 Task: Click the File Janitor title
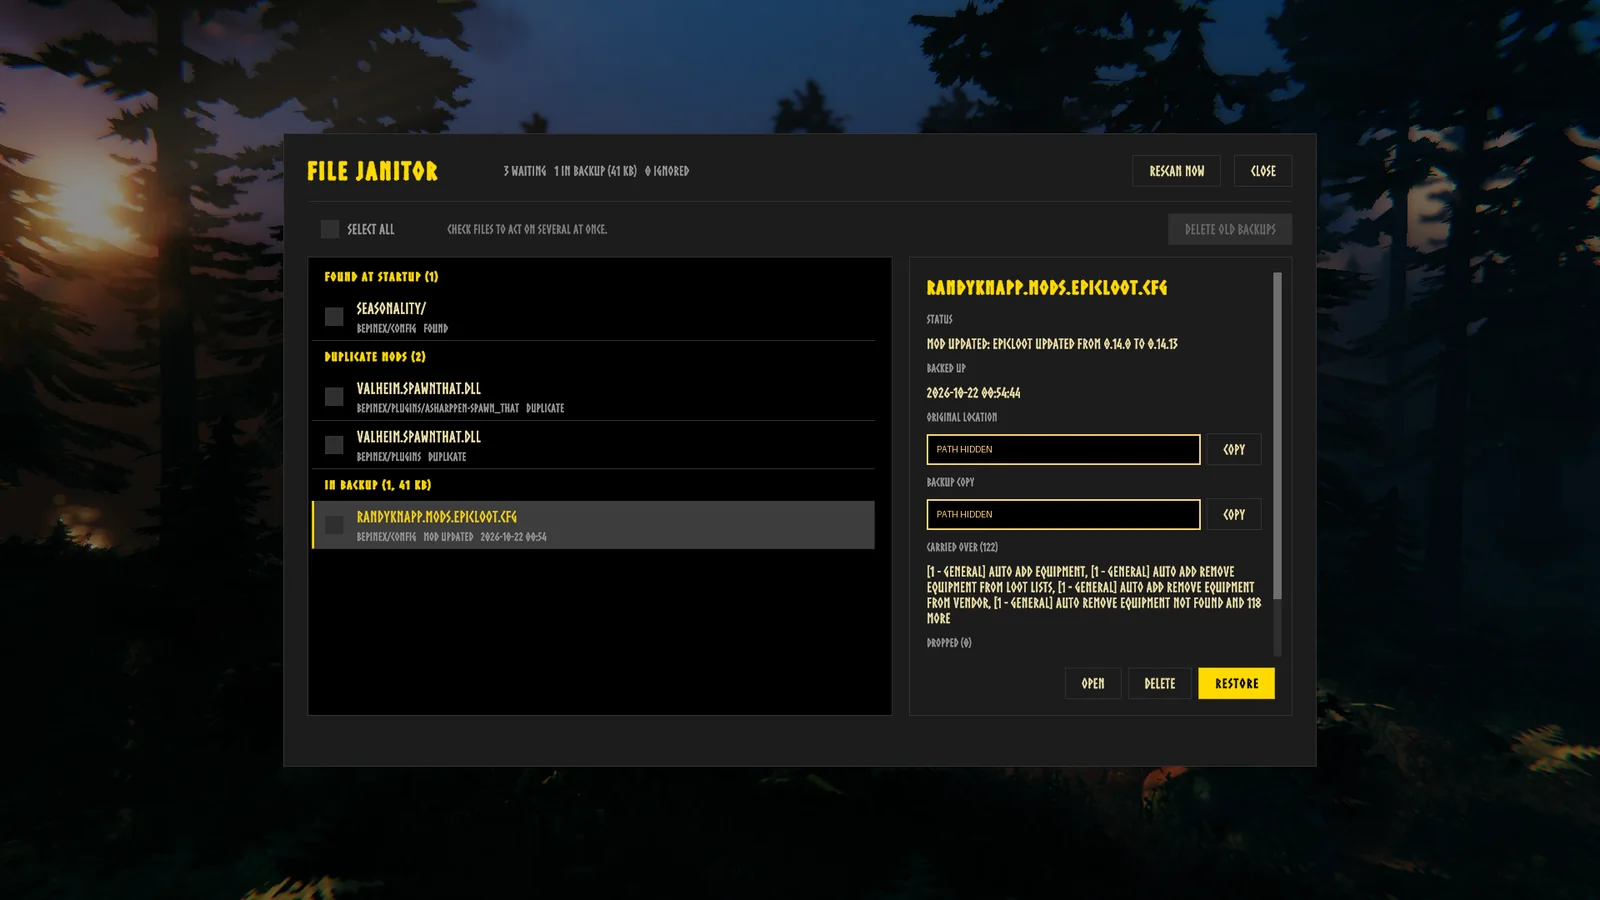(x=372, y=171)
